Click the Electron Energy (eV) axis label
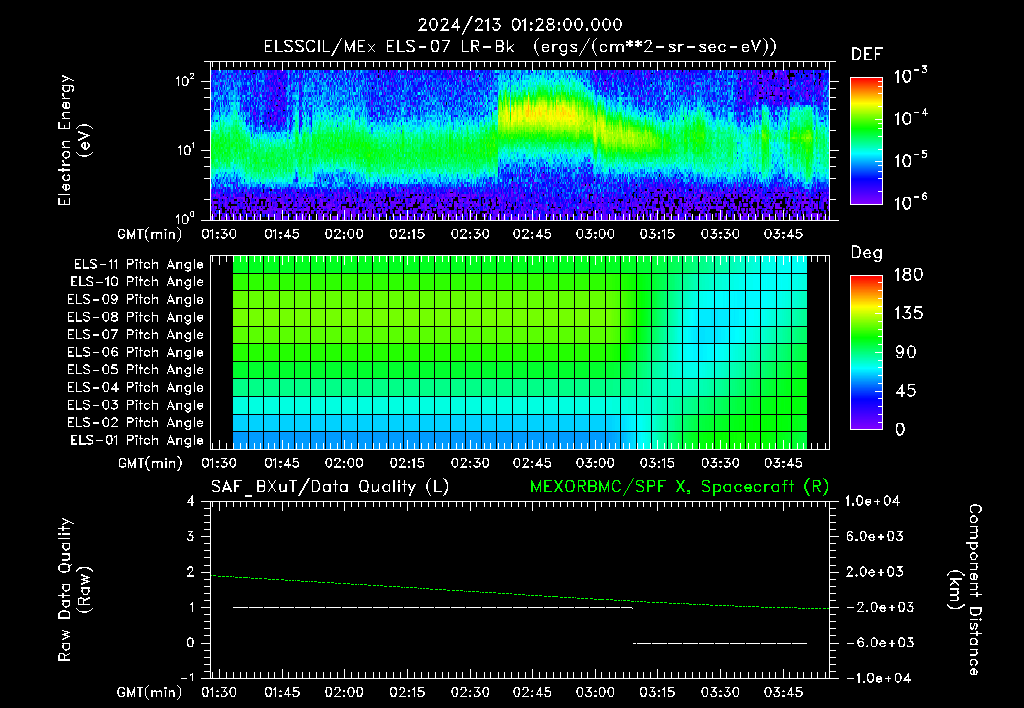 (x=74, y=140)
